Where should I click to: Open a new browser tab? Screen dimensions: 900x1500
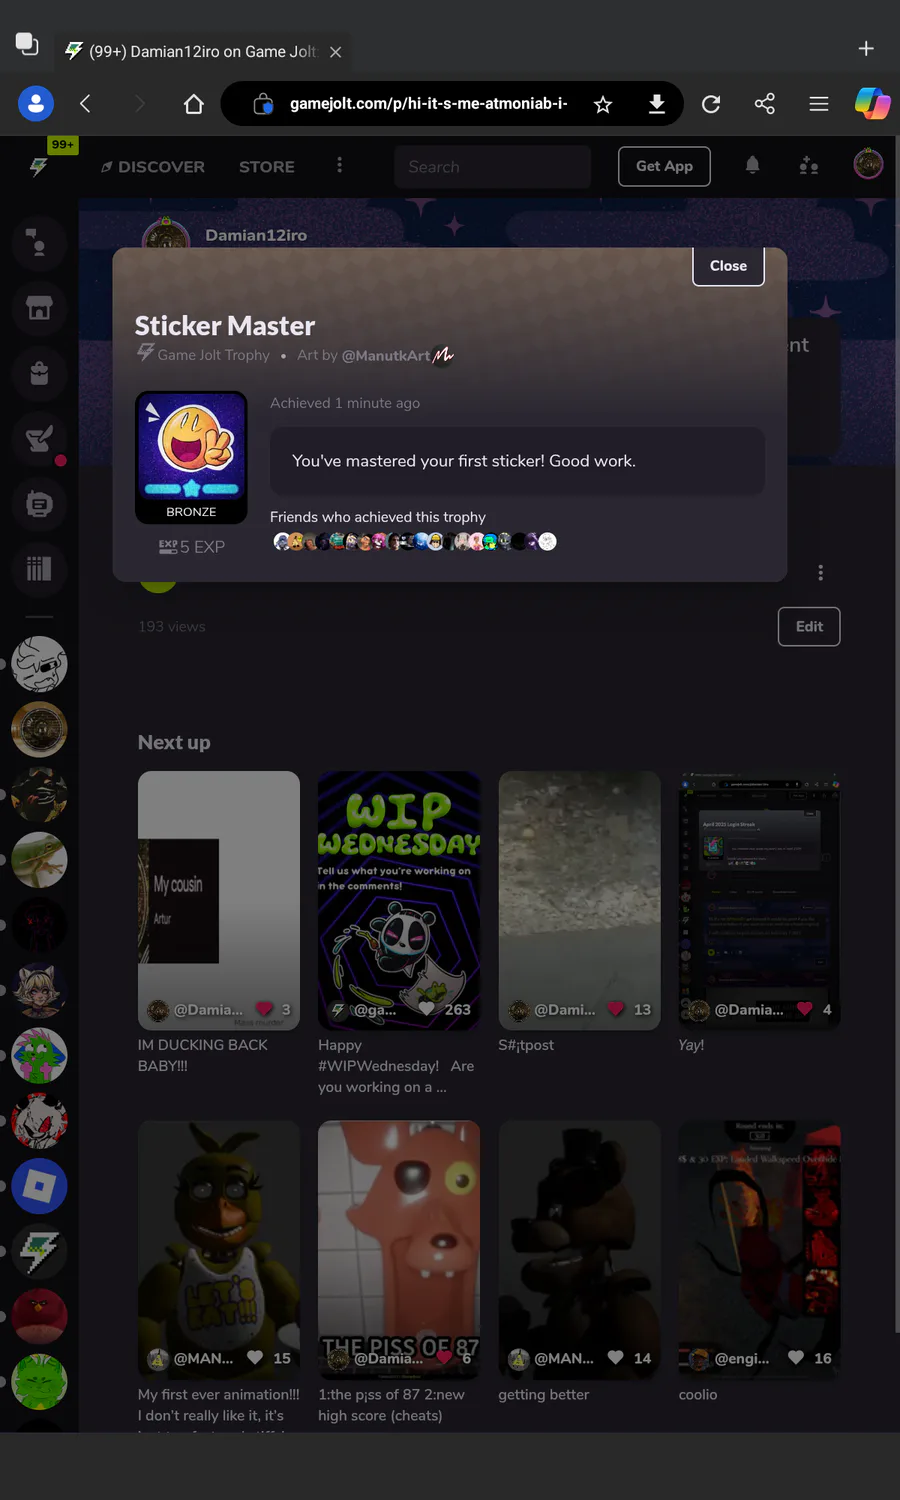pos(866,48)
